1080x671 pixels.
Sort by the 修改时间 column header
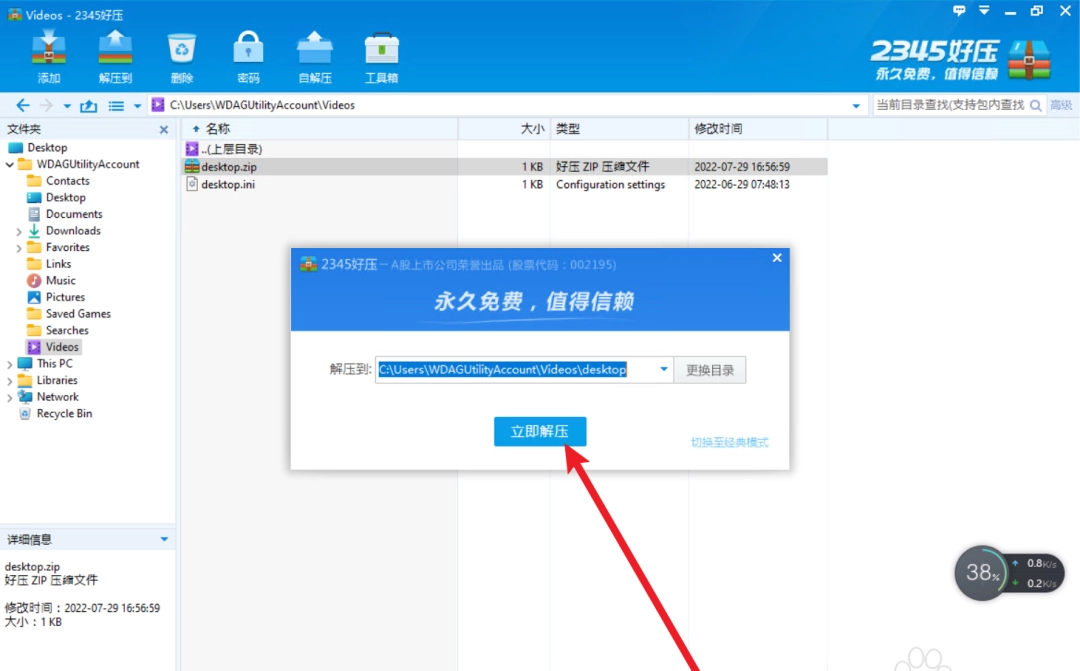click(758, 129)
